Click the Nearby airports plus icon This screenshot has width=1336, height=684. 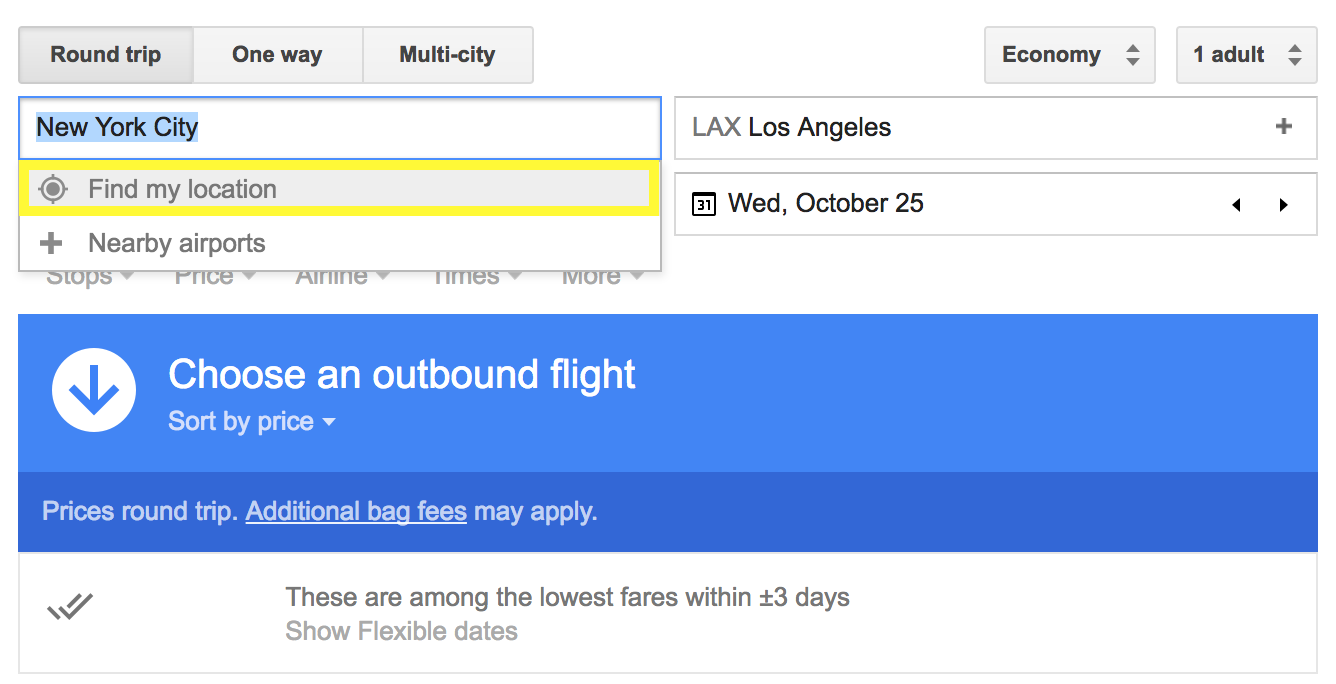(51, 242)
